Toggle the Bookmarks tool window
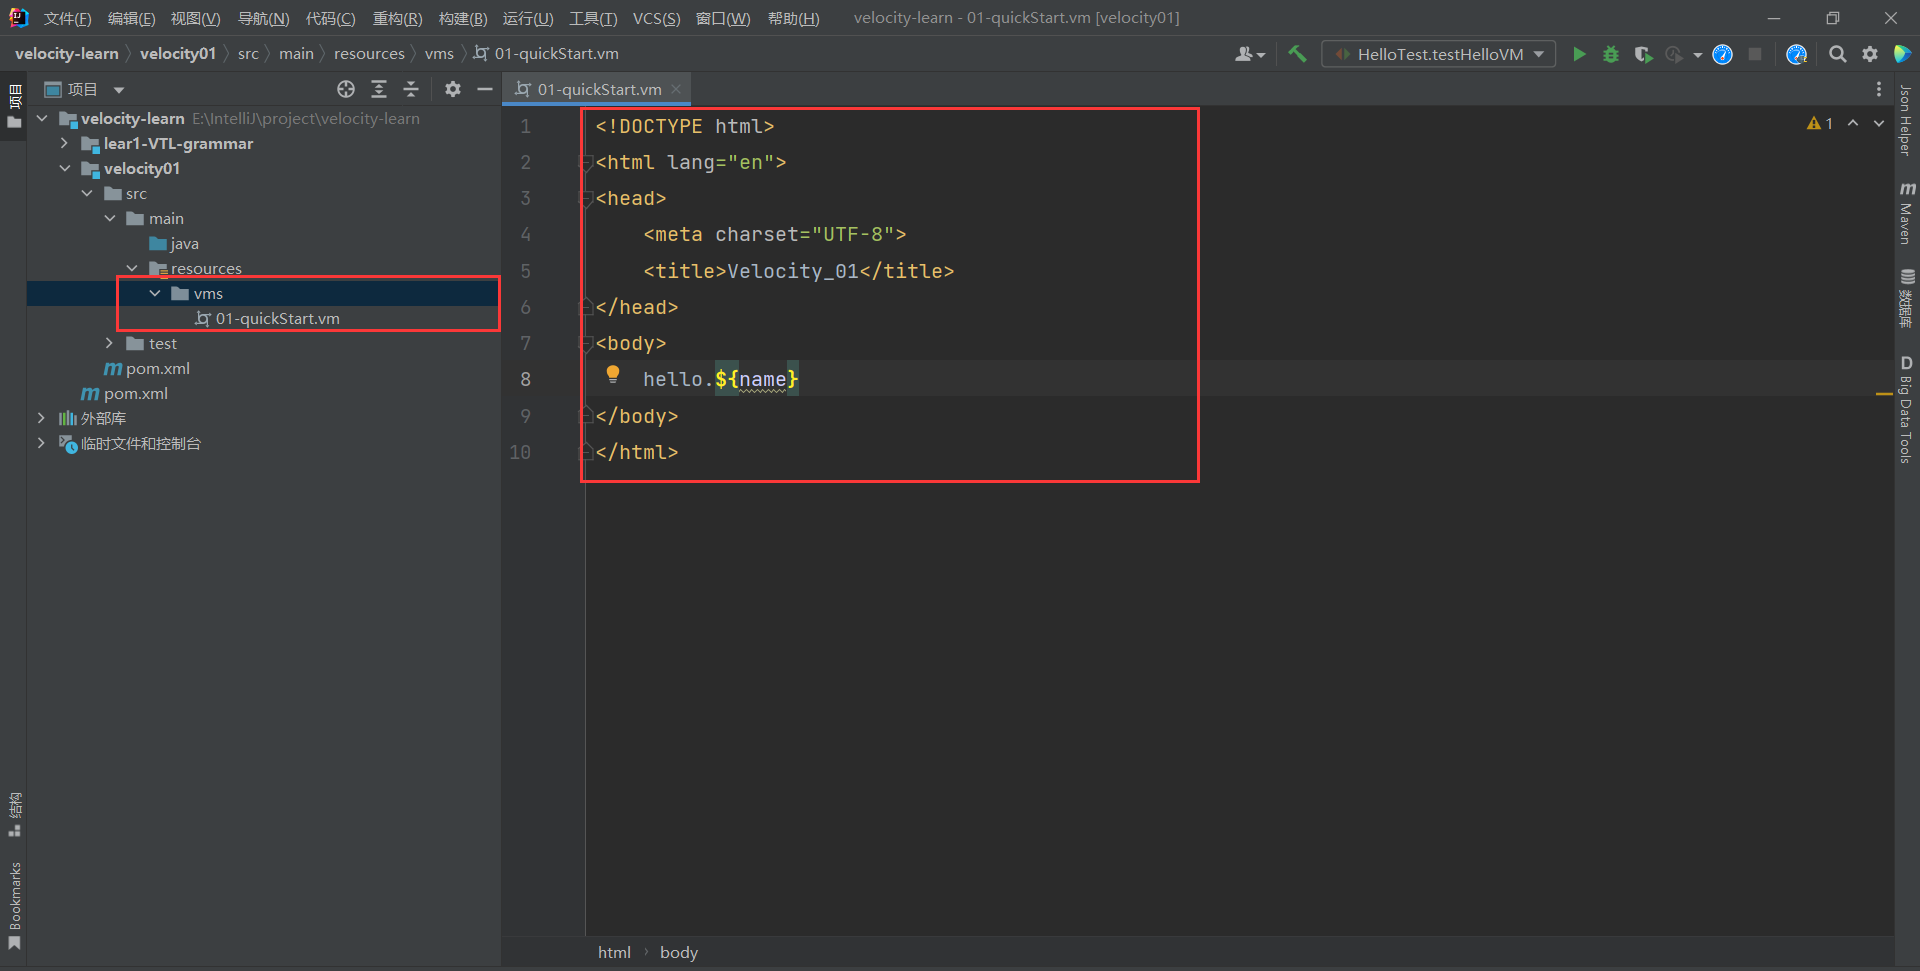This screenshot has height=971, width=1920. tap(14, 906)
